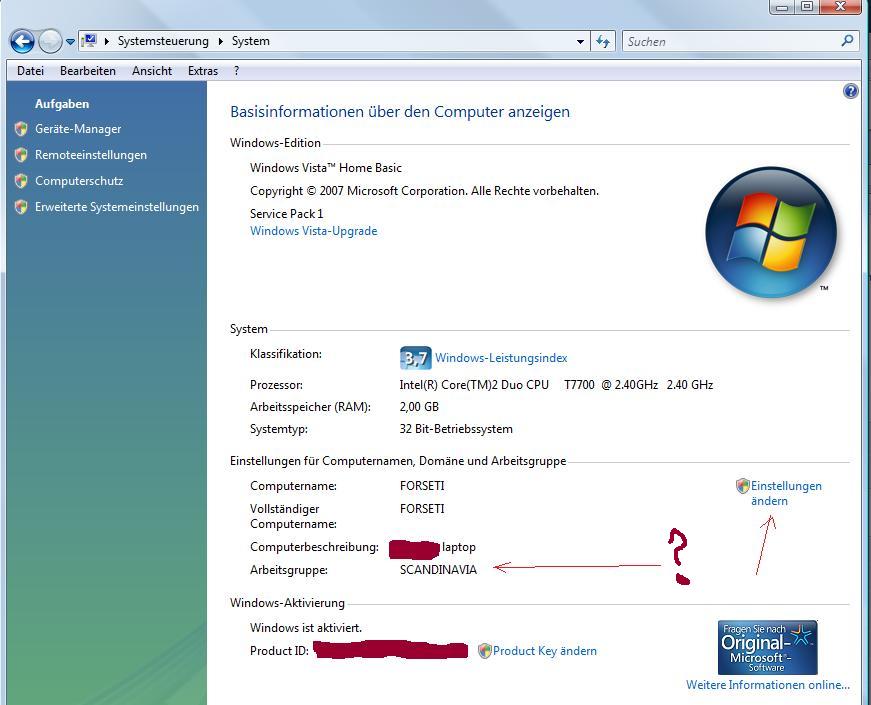The height and width of the screenshot is (705, 871).
Task: Expand the root breadcrumb arrow before Systemsteuerung
Action: click(x=106, y=41)
